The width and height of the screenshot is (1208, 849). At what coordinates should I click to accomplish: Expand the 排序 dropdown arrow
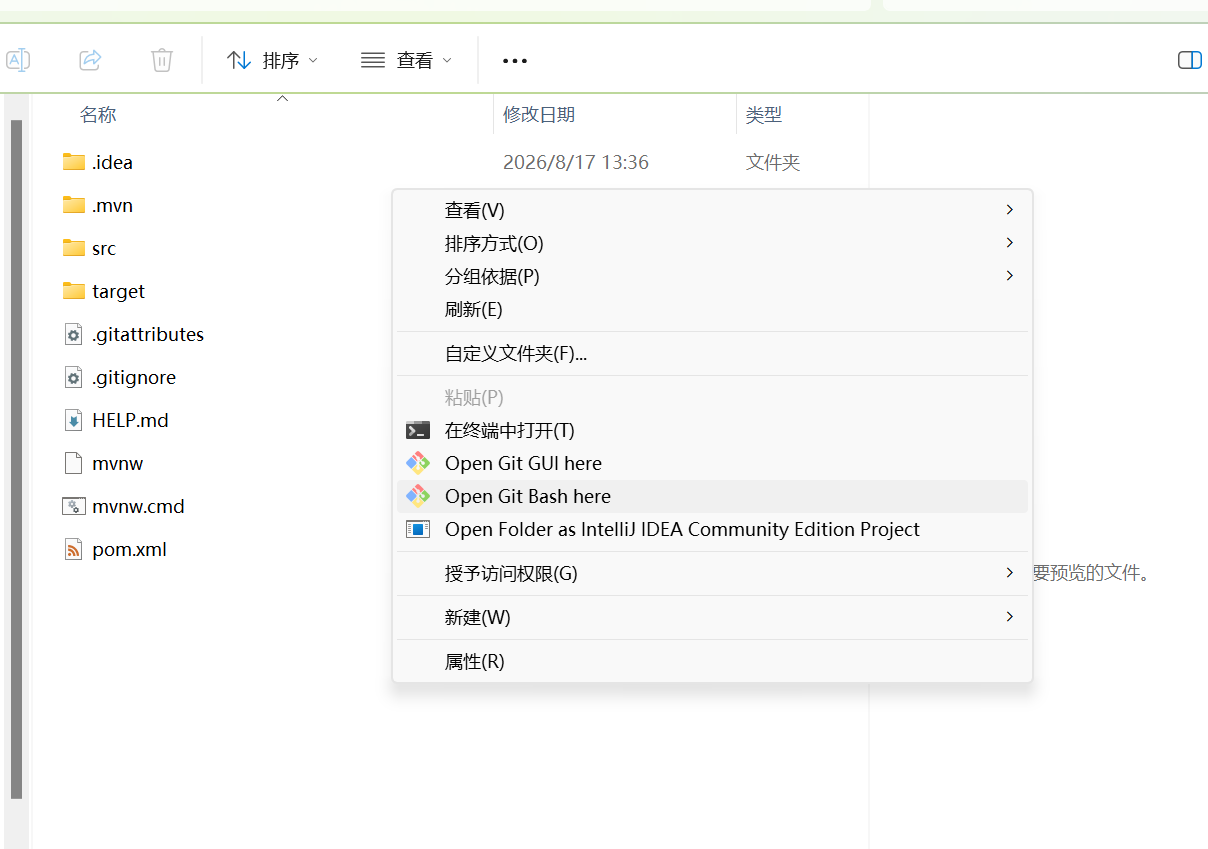pyautogui.click(x=313, y=60)
